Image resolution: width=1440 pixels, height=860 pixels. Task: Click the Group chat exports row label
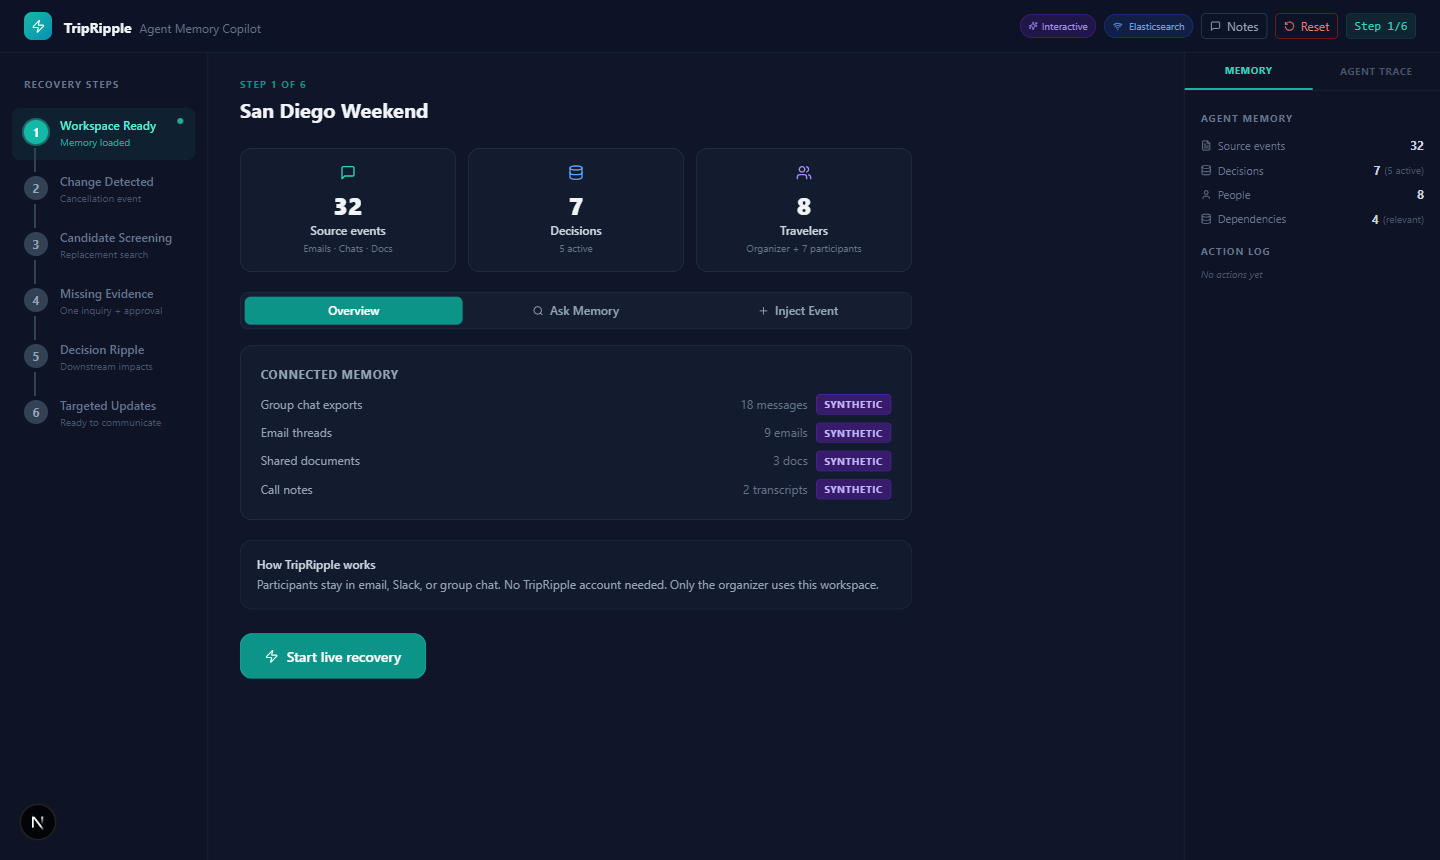(x=311, y=405)
